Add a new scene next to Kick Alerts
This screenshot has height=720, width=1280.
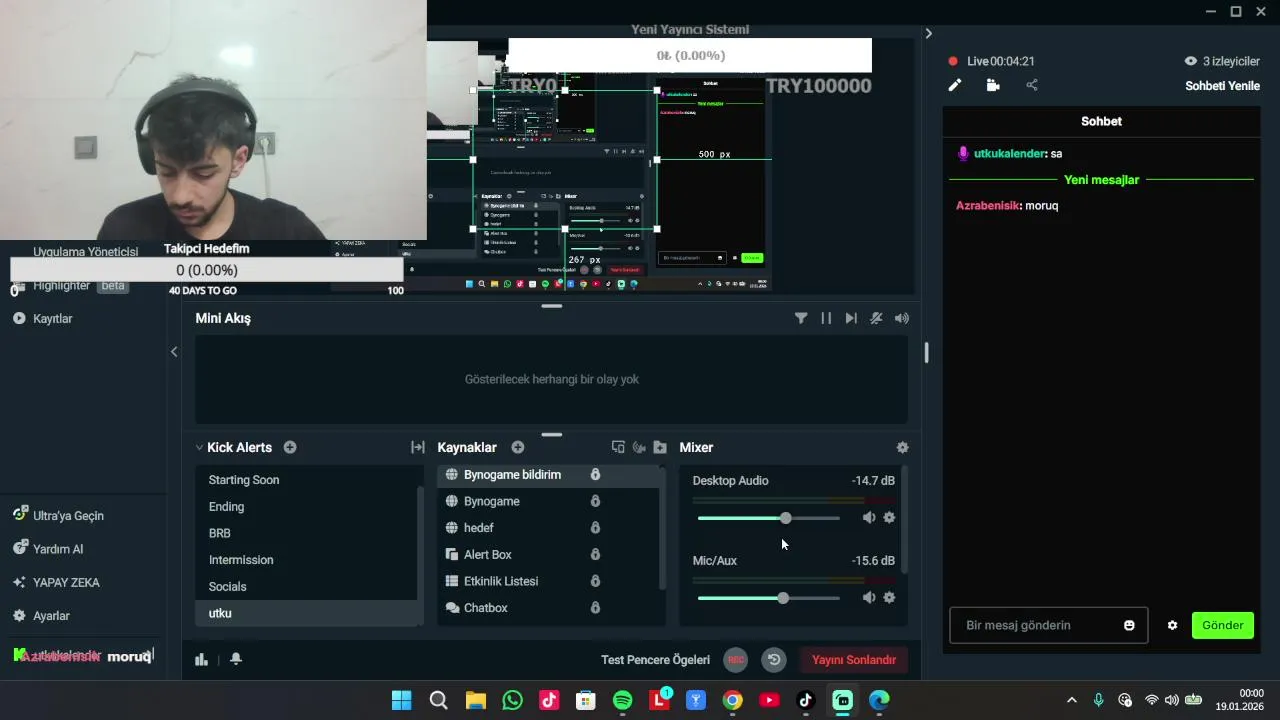tap(290, 447)
